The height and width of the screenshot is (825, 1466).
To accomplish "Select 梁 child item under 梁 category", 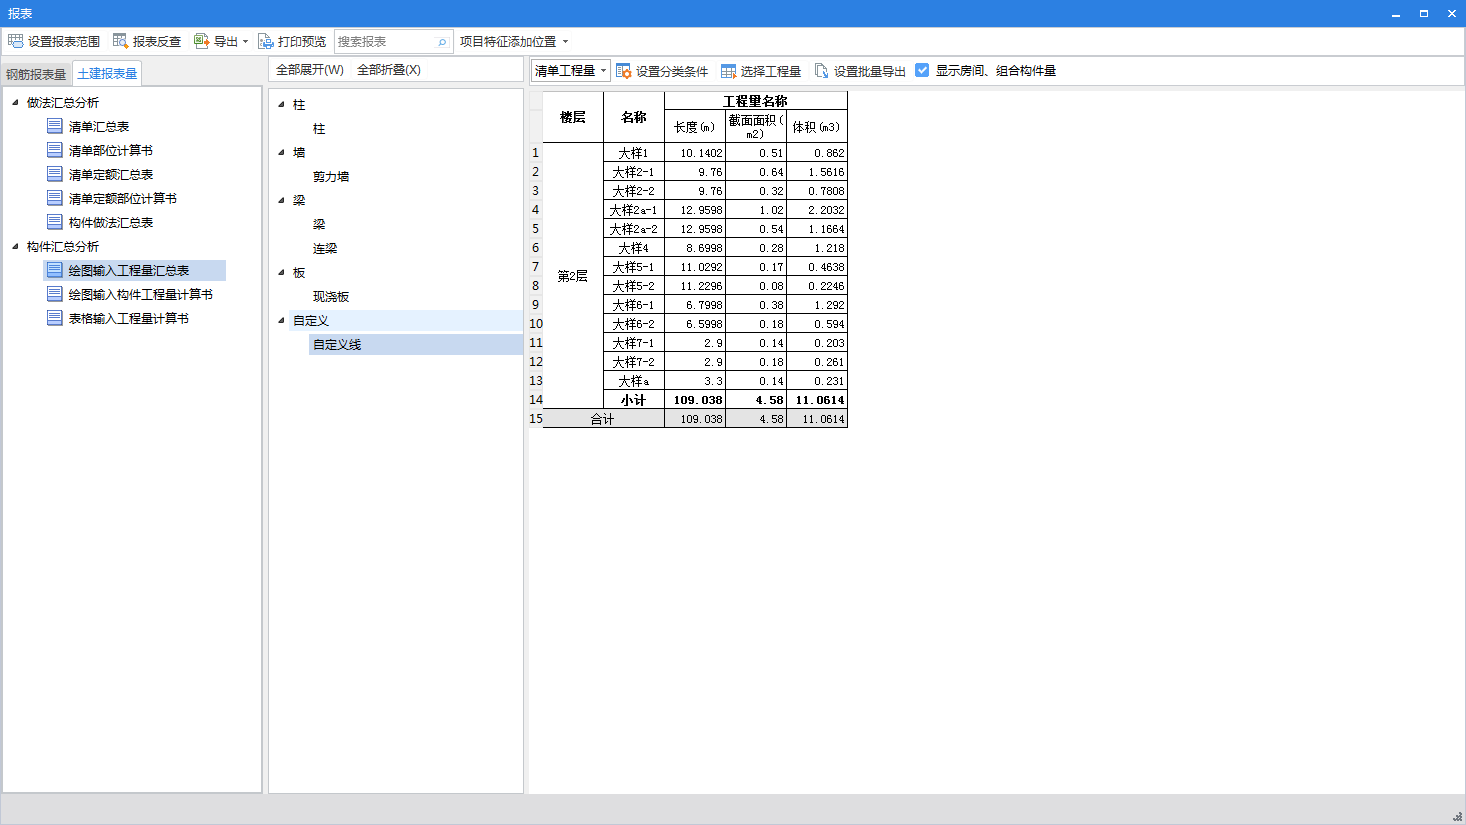I will [319, 224].
